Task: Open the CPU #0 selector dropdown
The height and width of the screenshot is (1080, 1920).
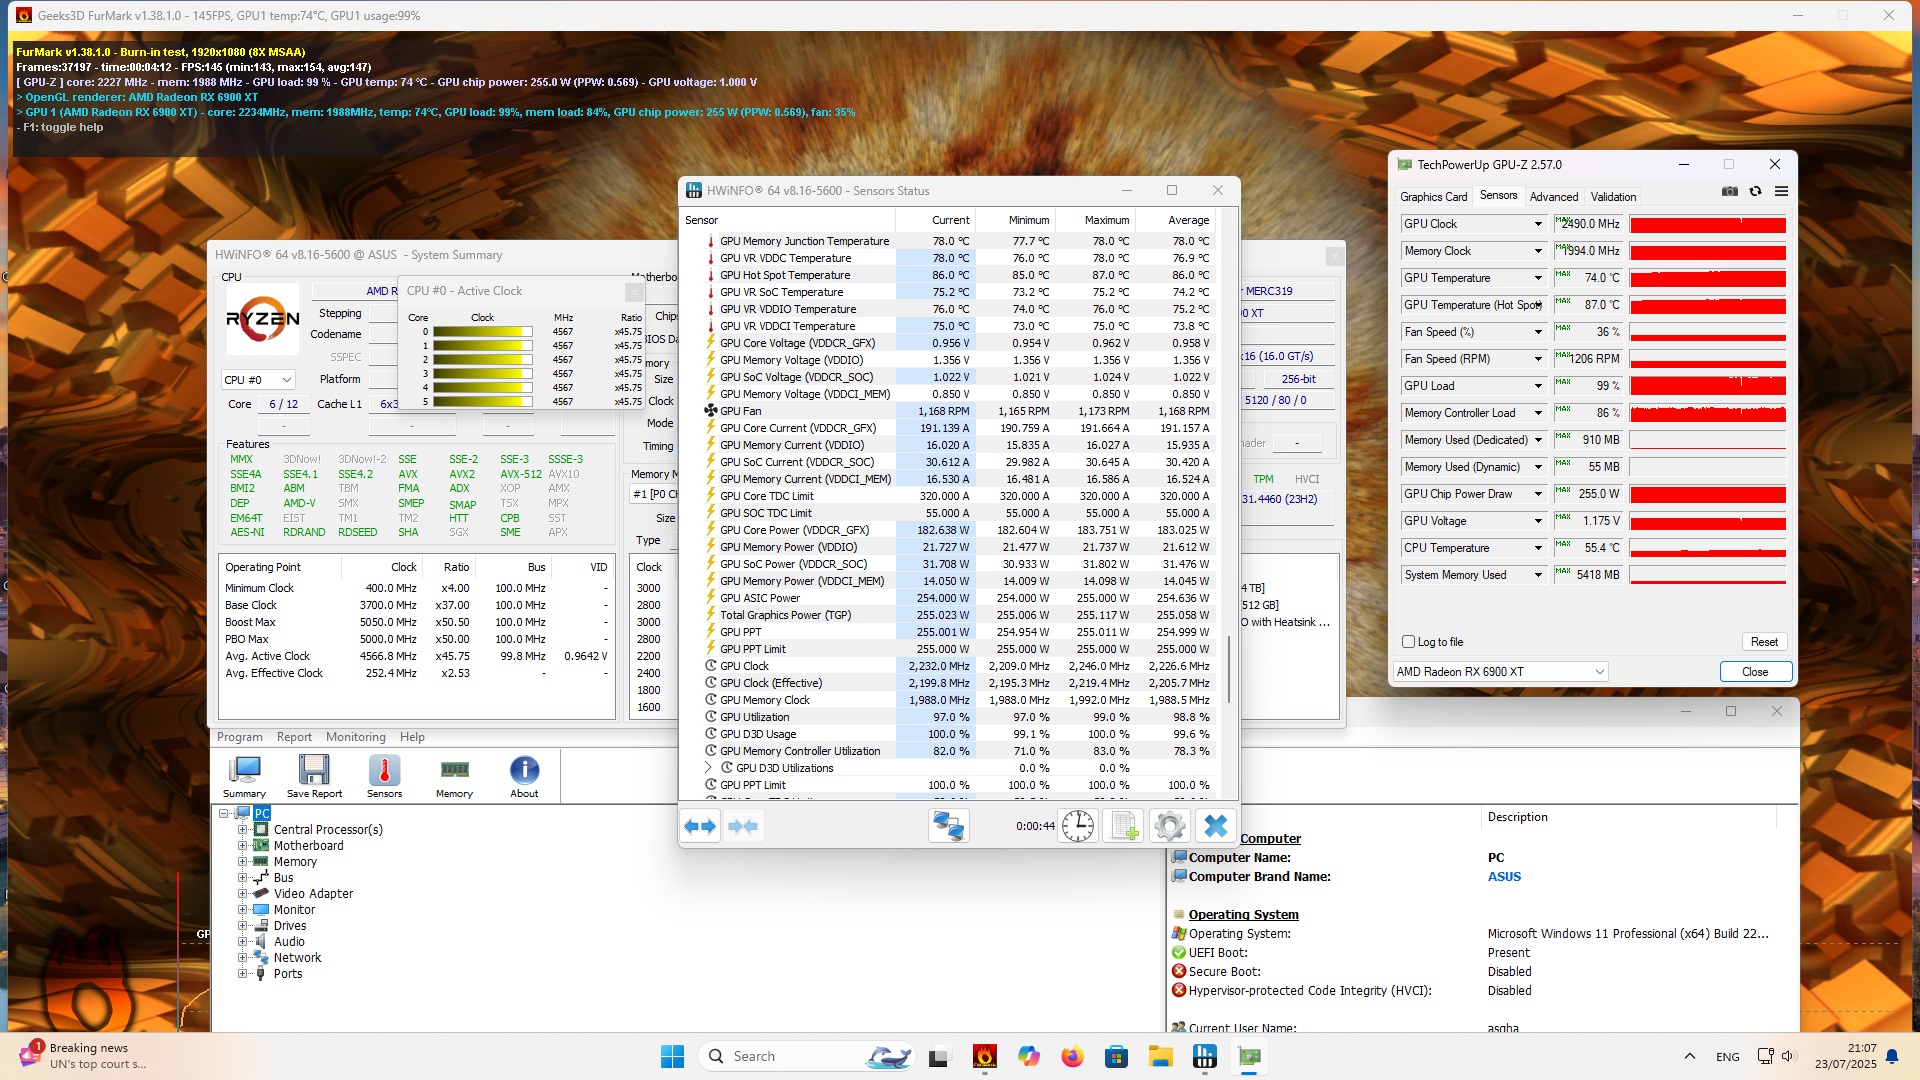Action: click(258, 380)
